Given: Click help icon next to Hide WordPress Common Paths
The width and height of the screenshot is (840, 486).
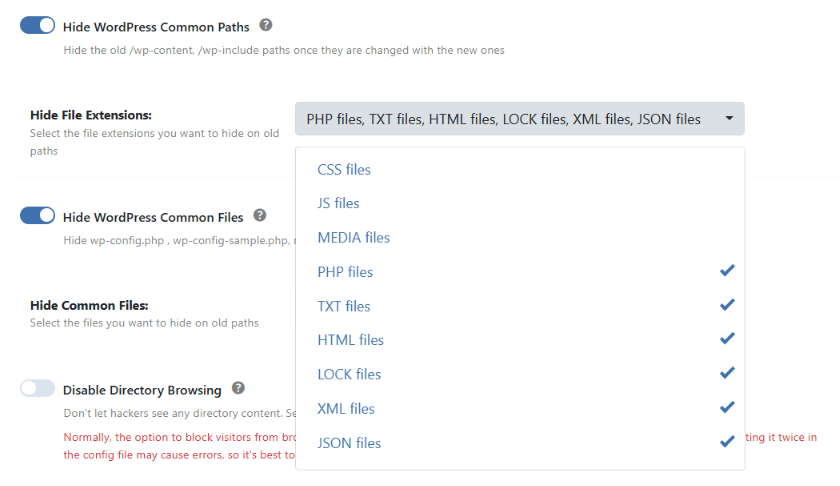Looking at the screenshot, I should click(x=265, y=25).
